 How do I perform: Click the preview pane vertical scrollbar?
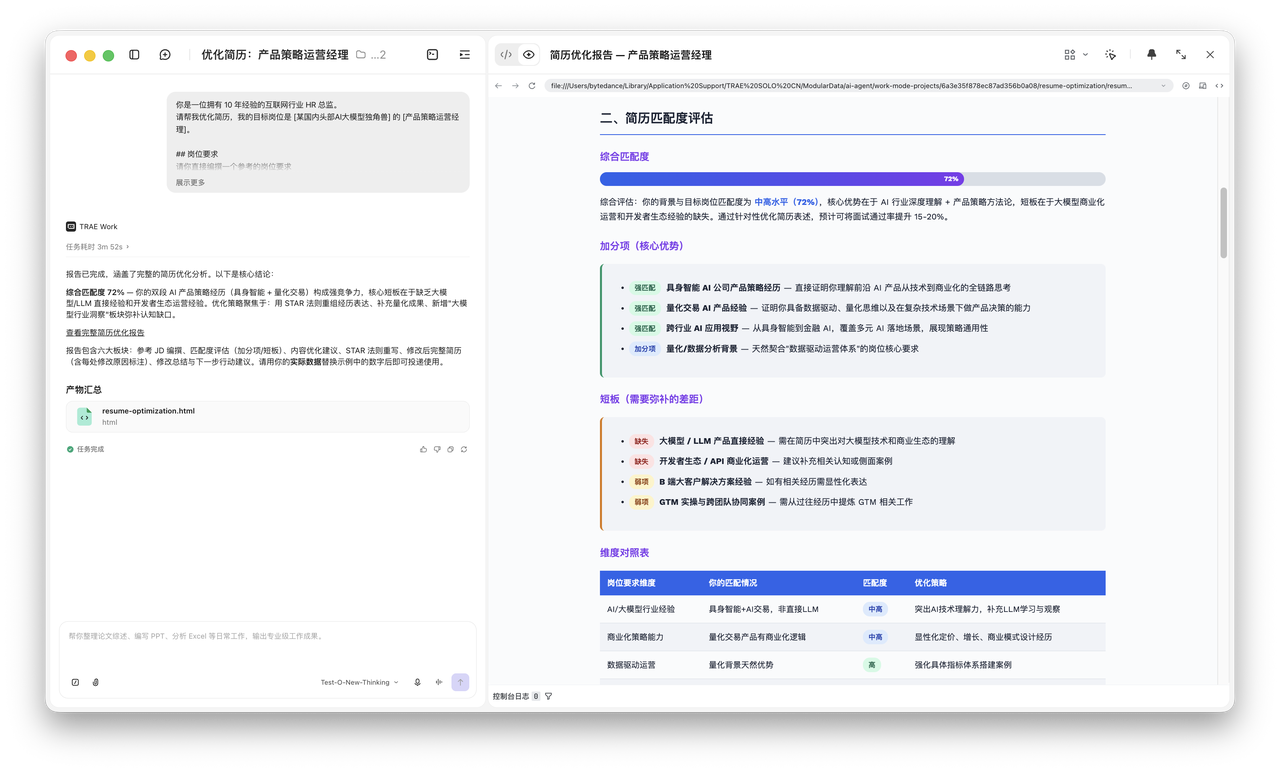pos(1223,222)
